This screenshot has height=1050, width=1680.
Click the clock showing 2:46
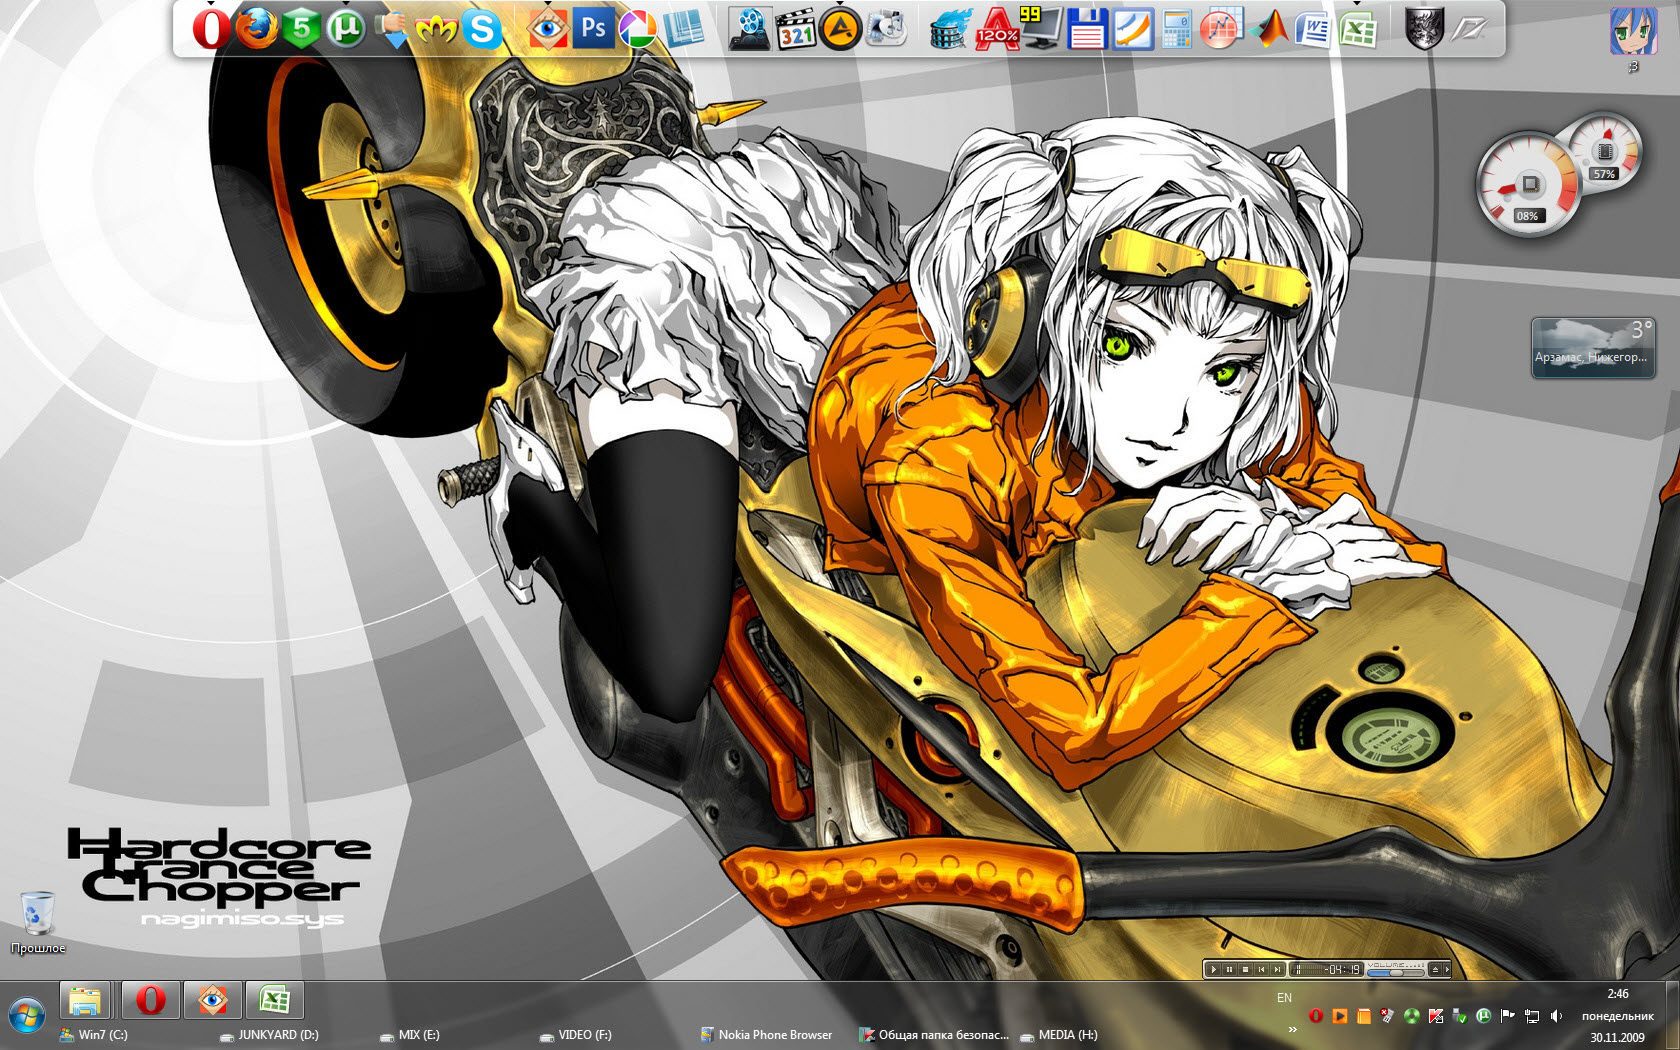[1618, 993]
